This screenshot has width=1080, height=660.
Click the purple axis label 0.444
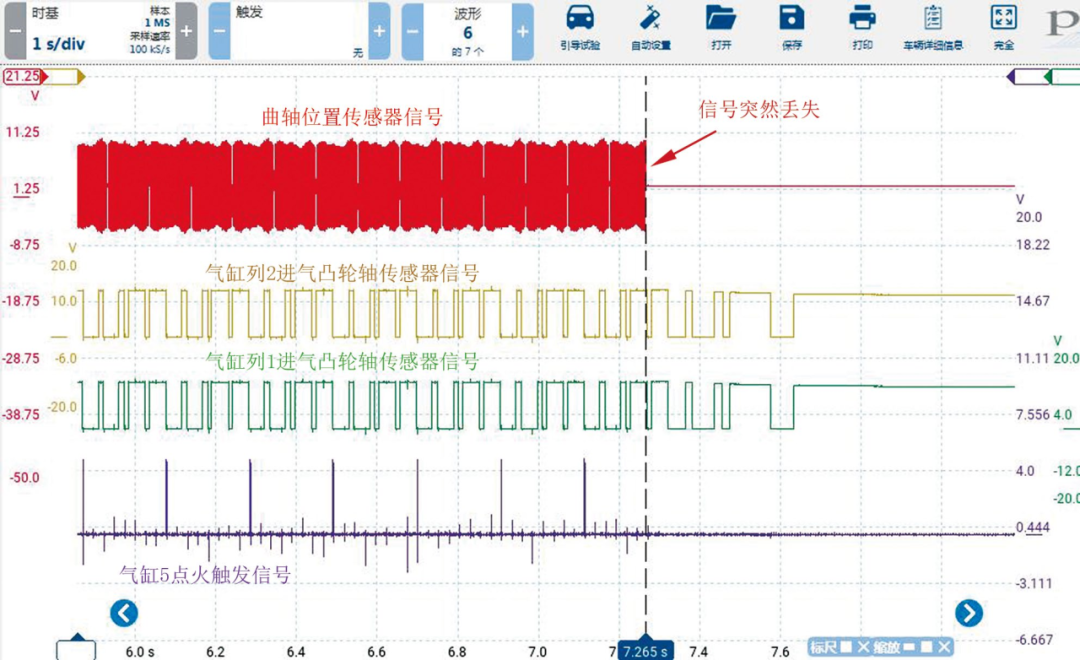tap(1032, 527)
